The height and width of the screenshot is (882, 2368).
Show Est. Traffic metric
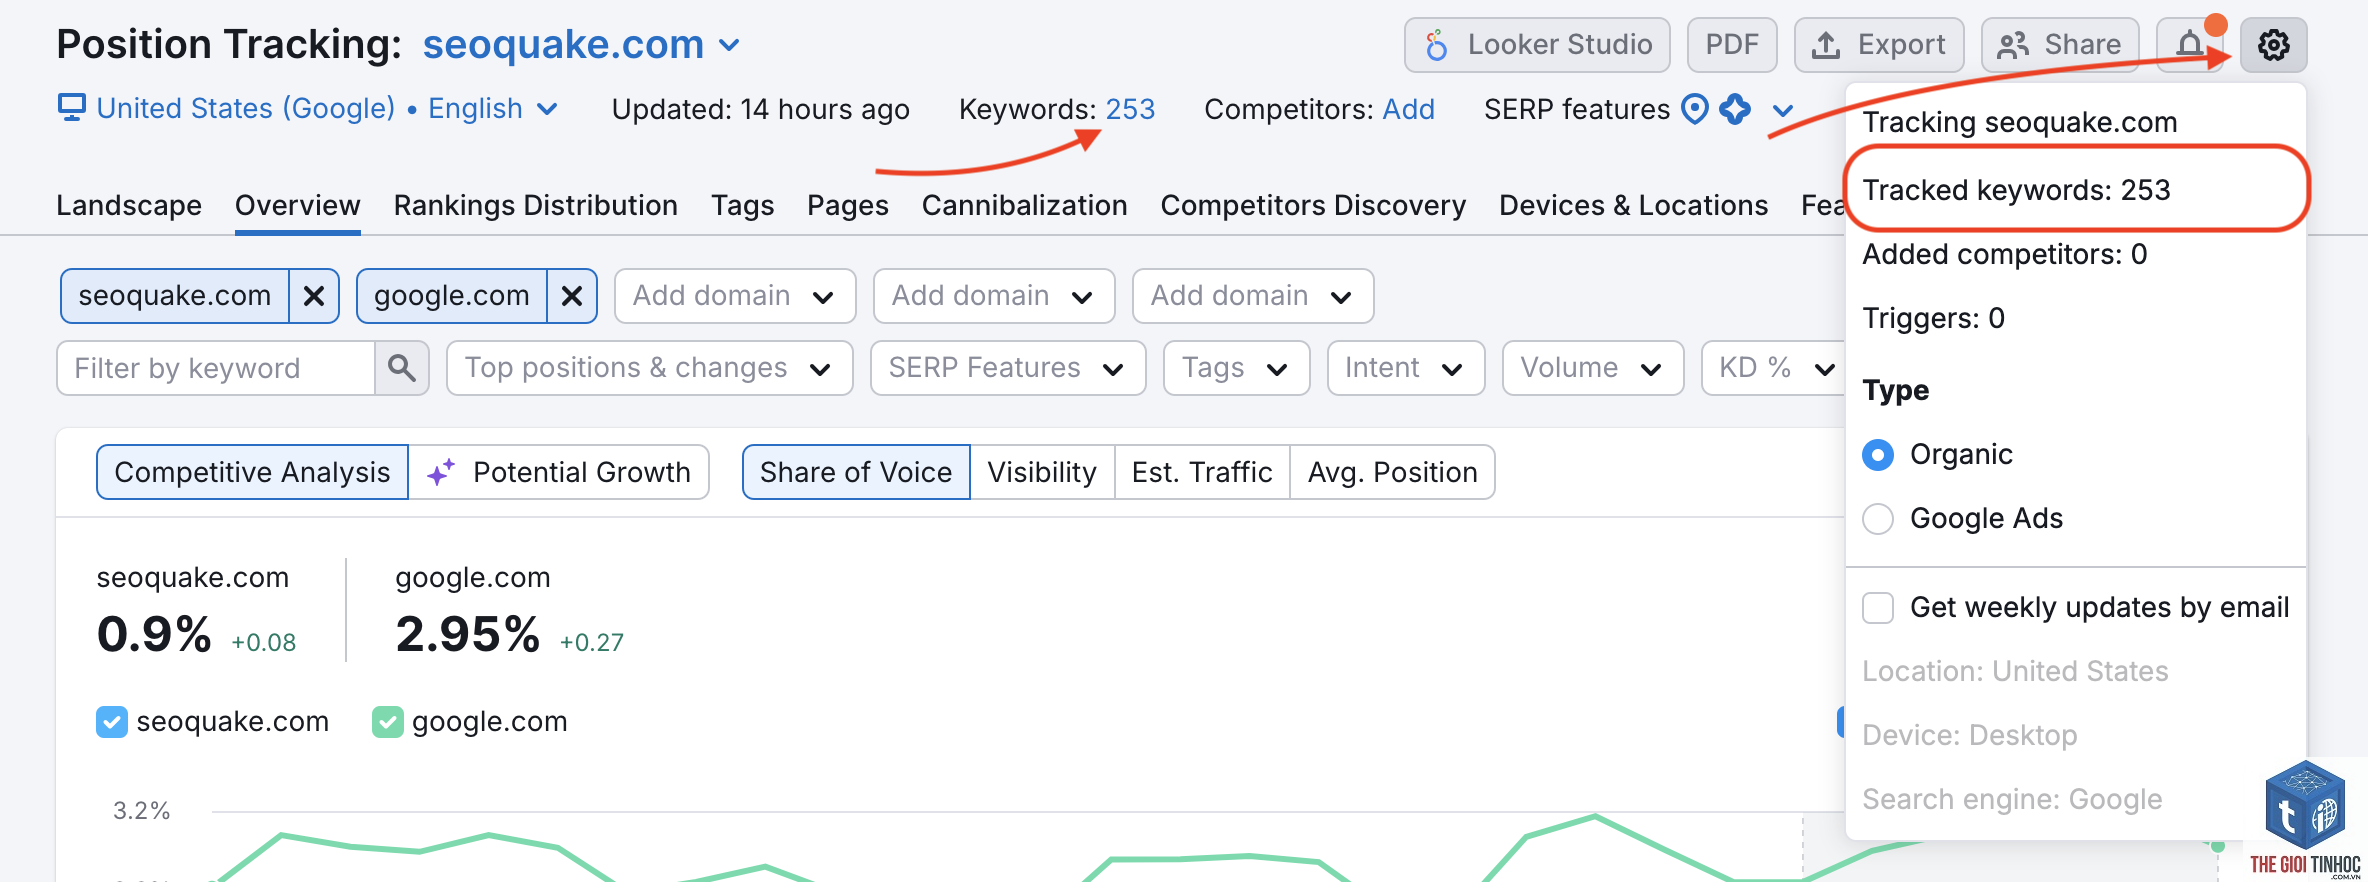[1202, 472]
